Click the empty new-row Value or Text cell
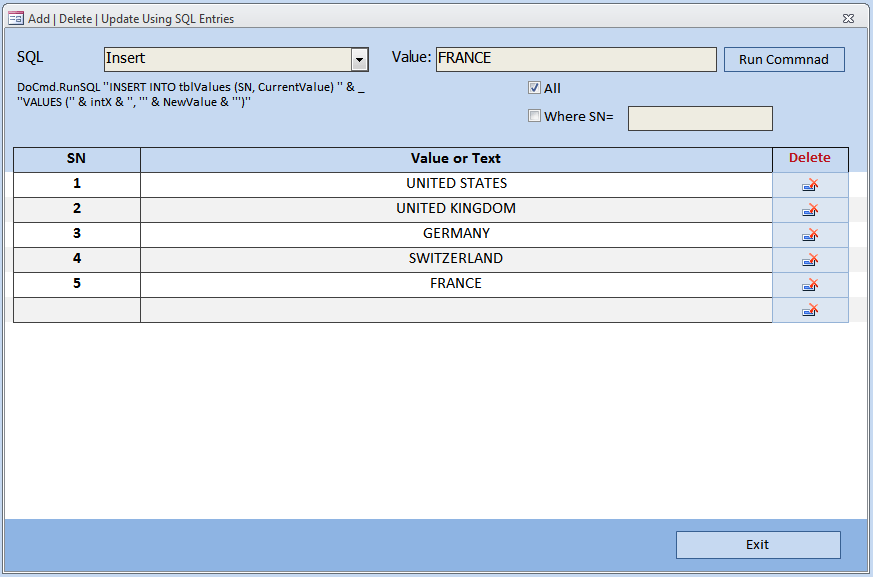Screen dimensions: 873x577 pos(456,310)
